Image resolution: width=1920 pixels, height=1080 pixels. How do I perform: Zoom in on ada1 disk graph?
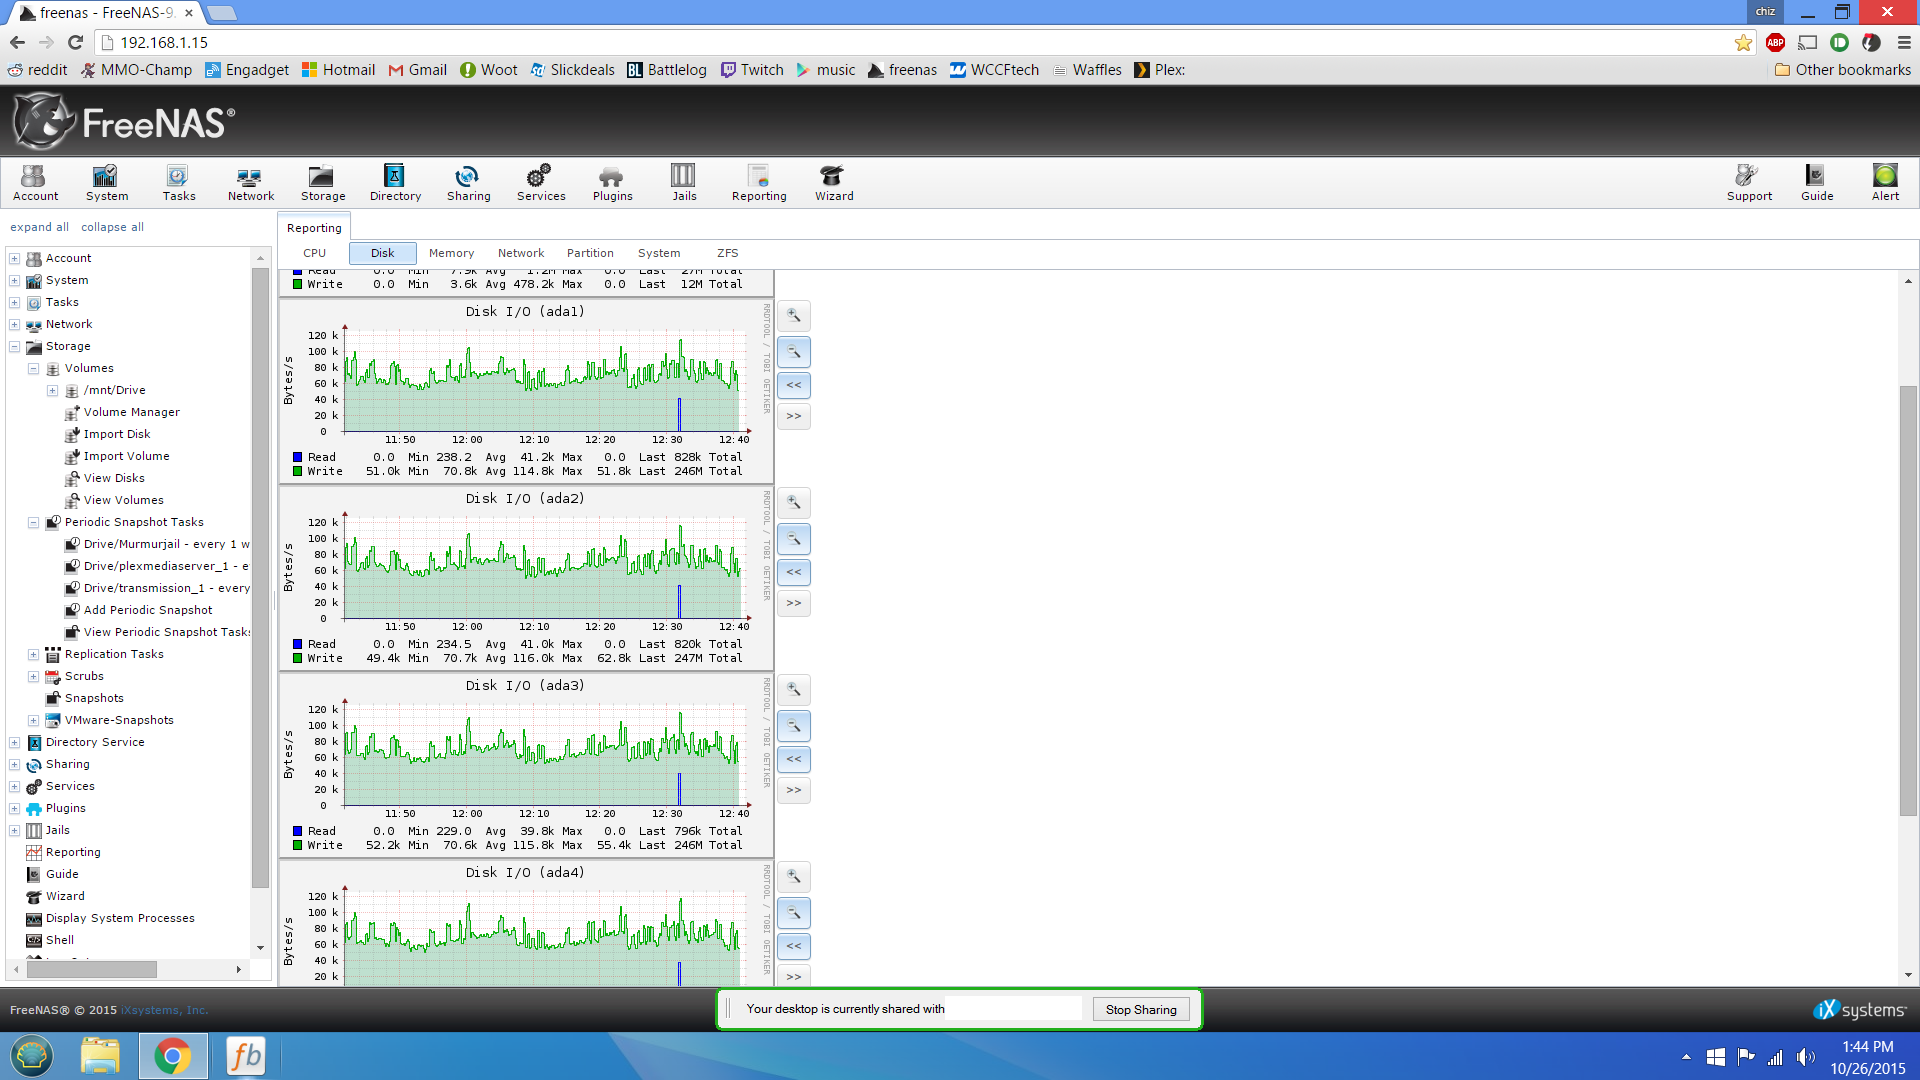[794, 316]
